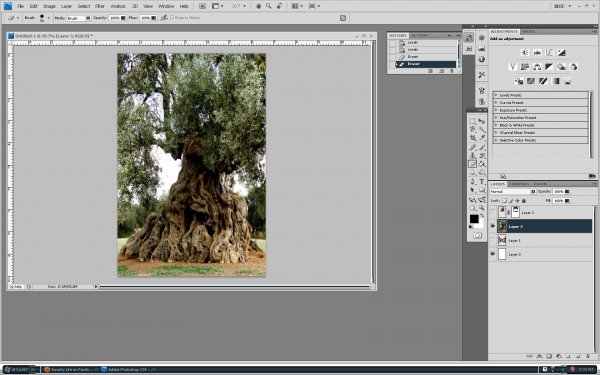This screenshot has height=375, width=600.
Task: Open the Filter menu
Action: point(99,6)
